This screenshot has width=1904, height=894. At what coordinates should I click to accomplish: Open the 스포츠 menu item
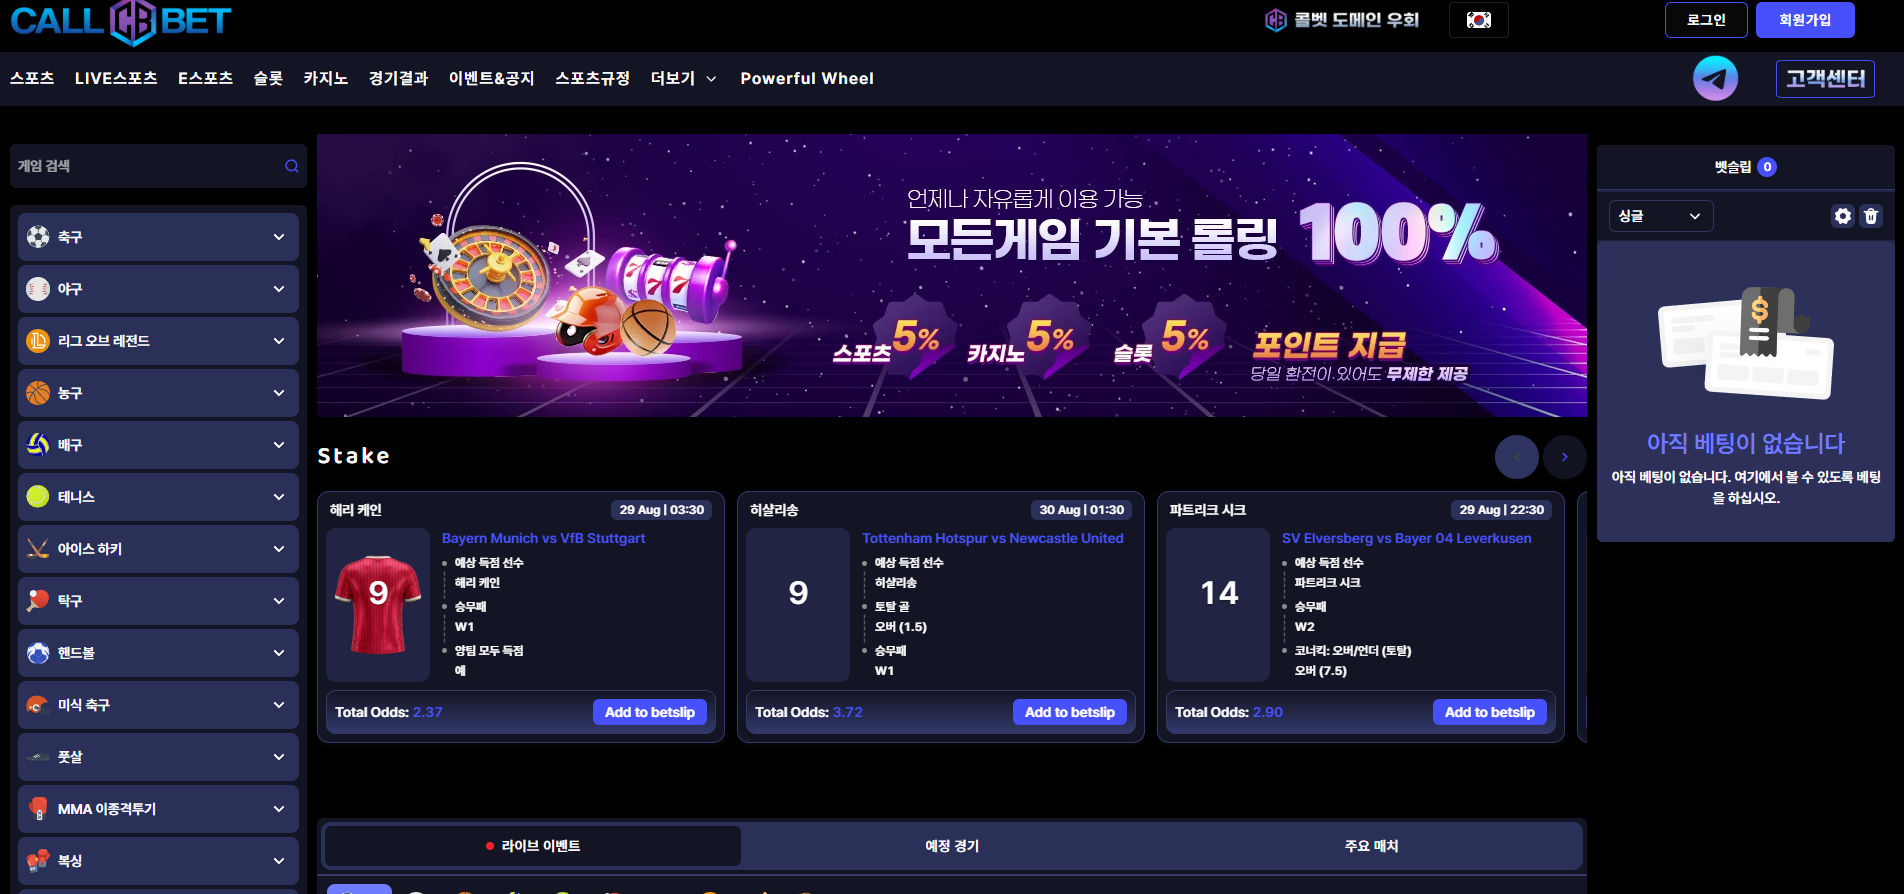pyautogui.click(x=32, y=78)
